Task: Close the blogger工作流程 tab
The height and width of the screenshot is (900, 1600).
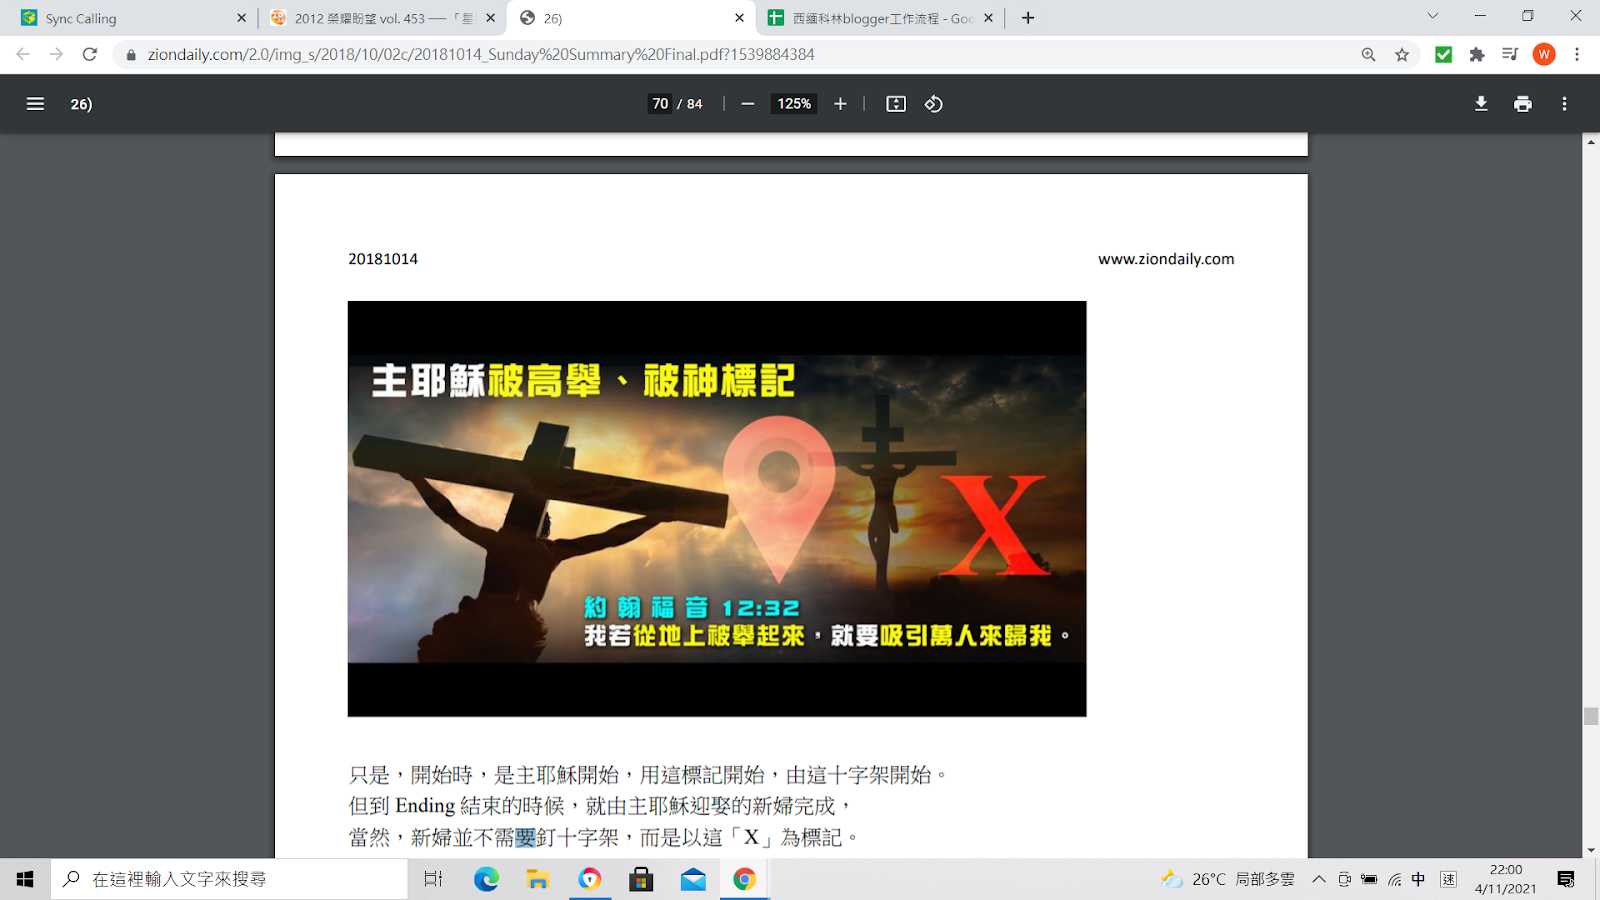Action: pyautogui.click(x=988, y=18)
